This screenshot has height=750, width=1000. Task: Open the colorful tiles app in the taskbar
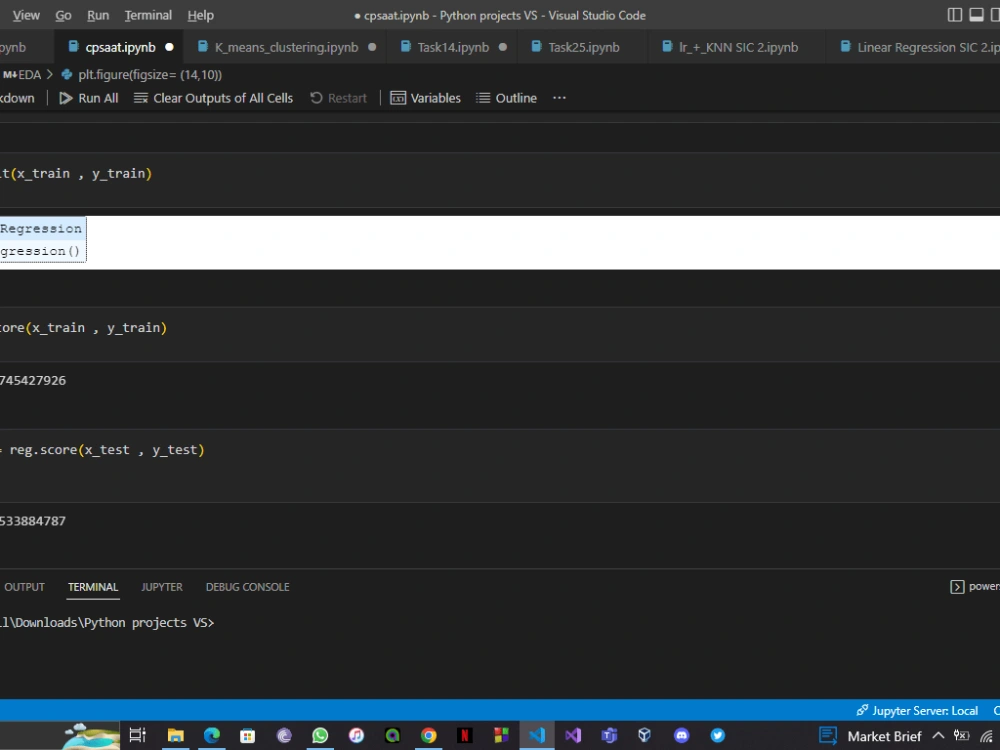click(x=501, y=735)
